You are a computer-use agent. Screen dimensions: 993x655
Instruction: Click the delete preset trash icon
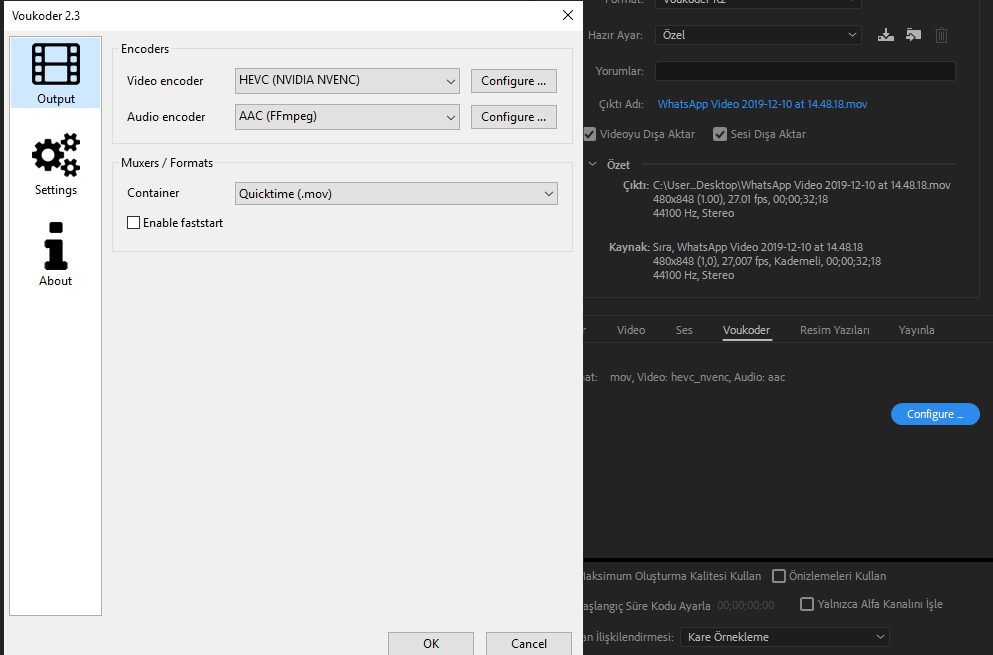[x=941, y=35]
